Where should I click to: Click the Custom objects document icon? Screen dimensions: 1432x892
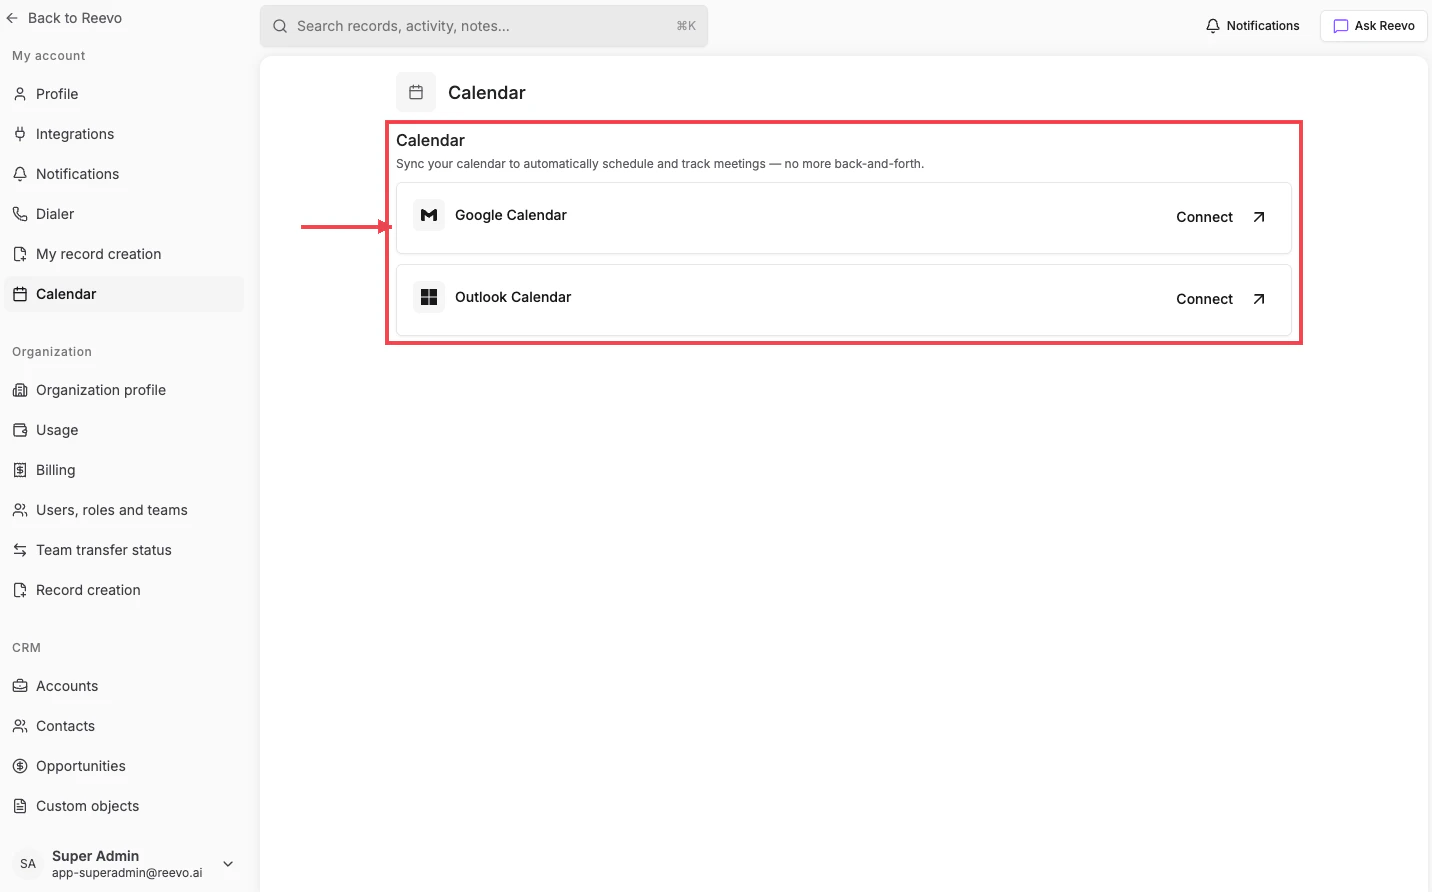point(20,806)
